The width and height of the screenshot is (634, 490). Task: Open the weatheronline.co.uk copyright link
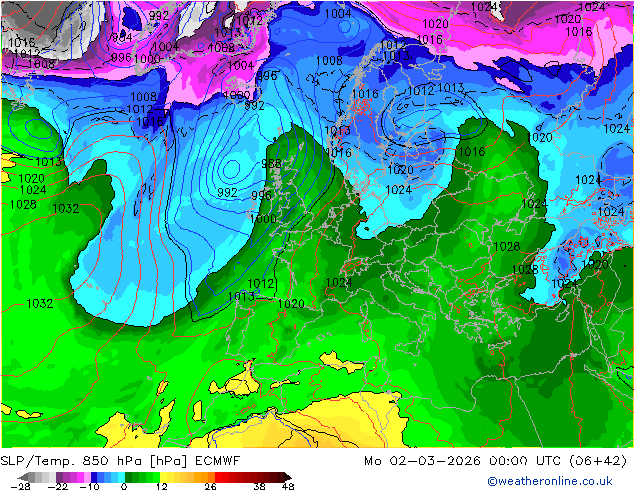[x=549, y=481]
